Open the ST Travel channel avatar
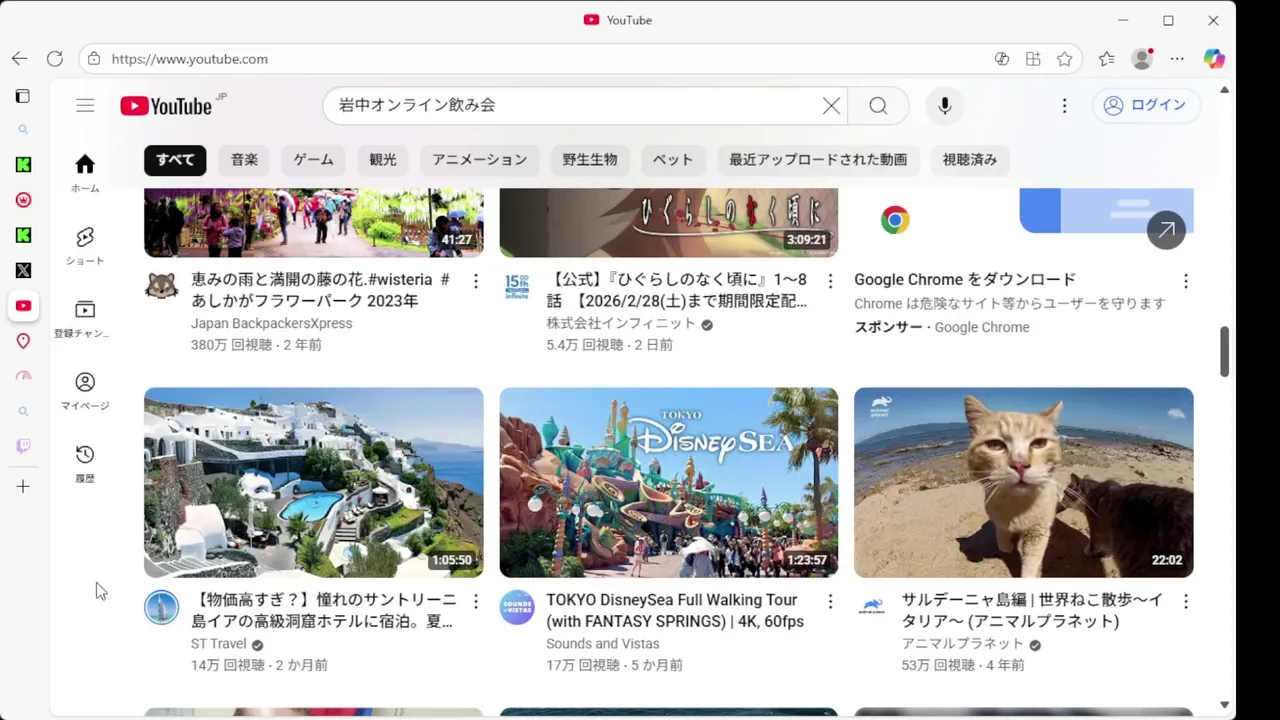 click(161, 607)
